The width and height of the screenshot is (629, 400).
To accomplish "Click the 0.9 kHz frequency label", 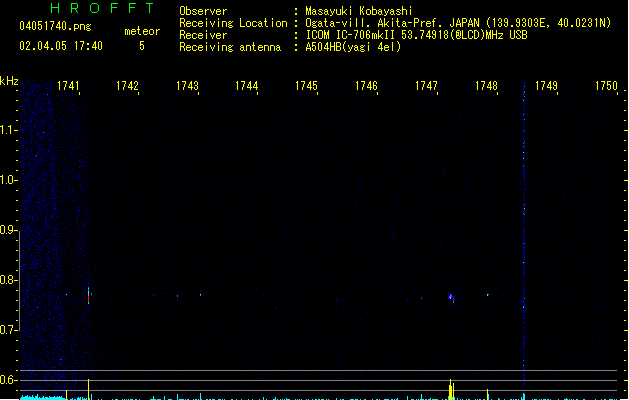I will click(7, 230).
